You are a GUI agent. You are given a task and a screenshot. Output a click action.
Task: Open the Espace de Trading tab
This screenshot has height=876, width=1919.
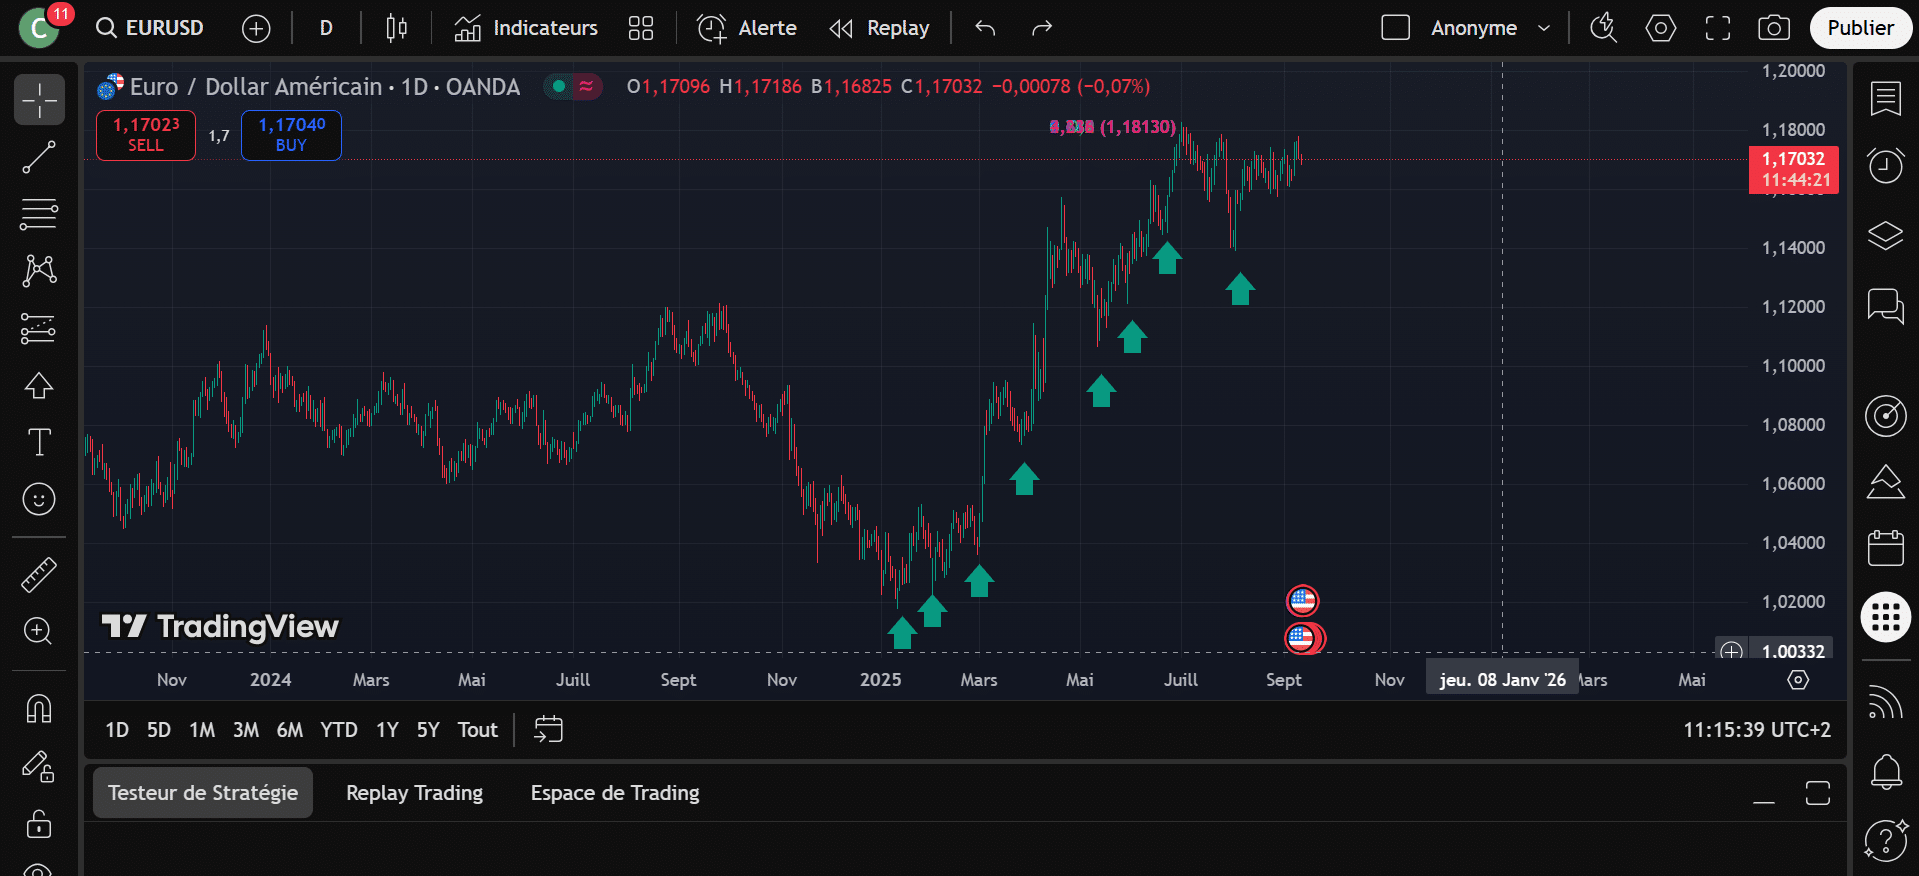tap(614, 793)
